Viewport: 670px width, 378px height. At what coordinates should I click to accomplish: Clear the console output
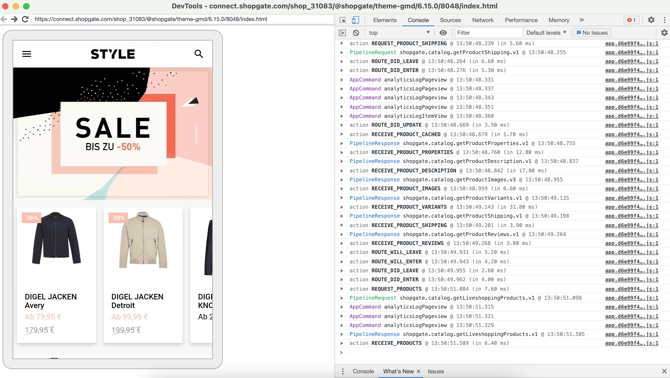pos(356,32)
